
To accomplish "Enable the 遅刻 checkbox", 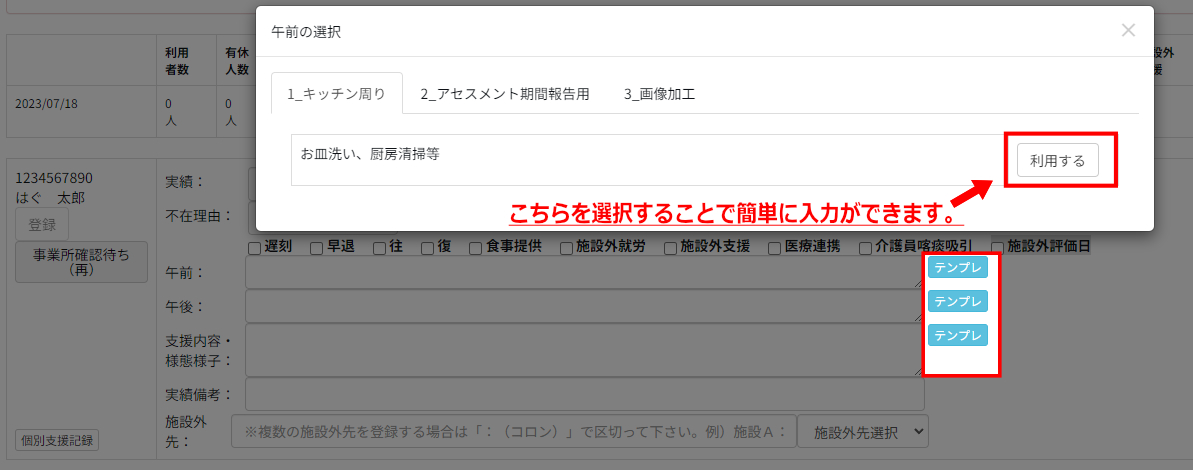I will pos(255,247).
